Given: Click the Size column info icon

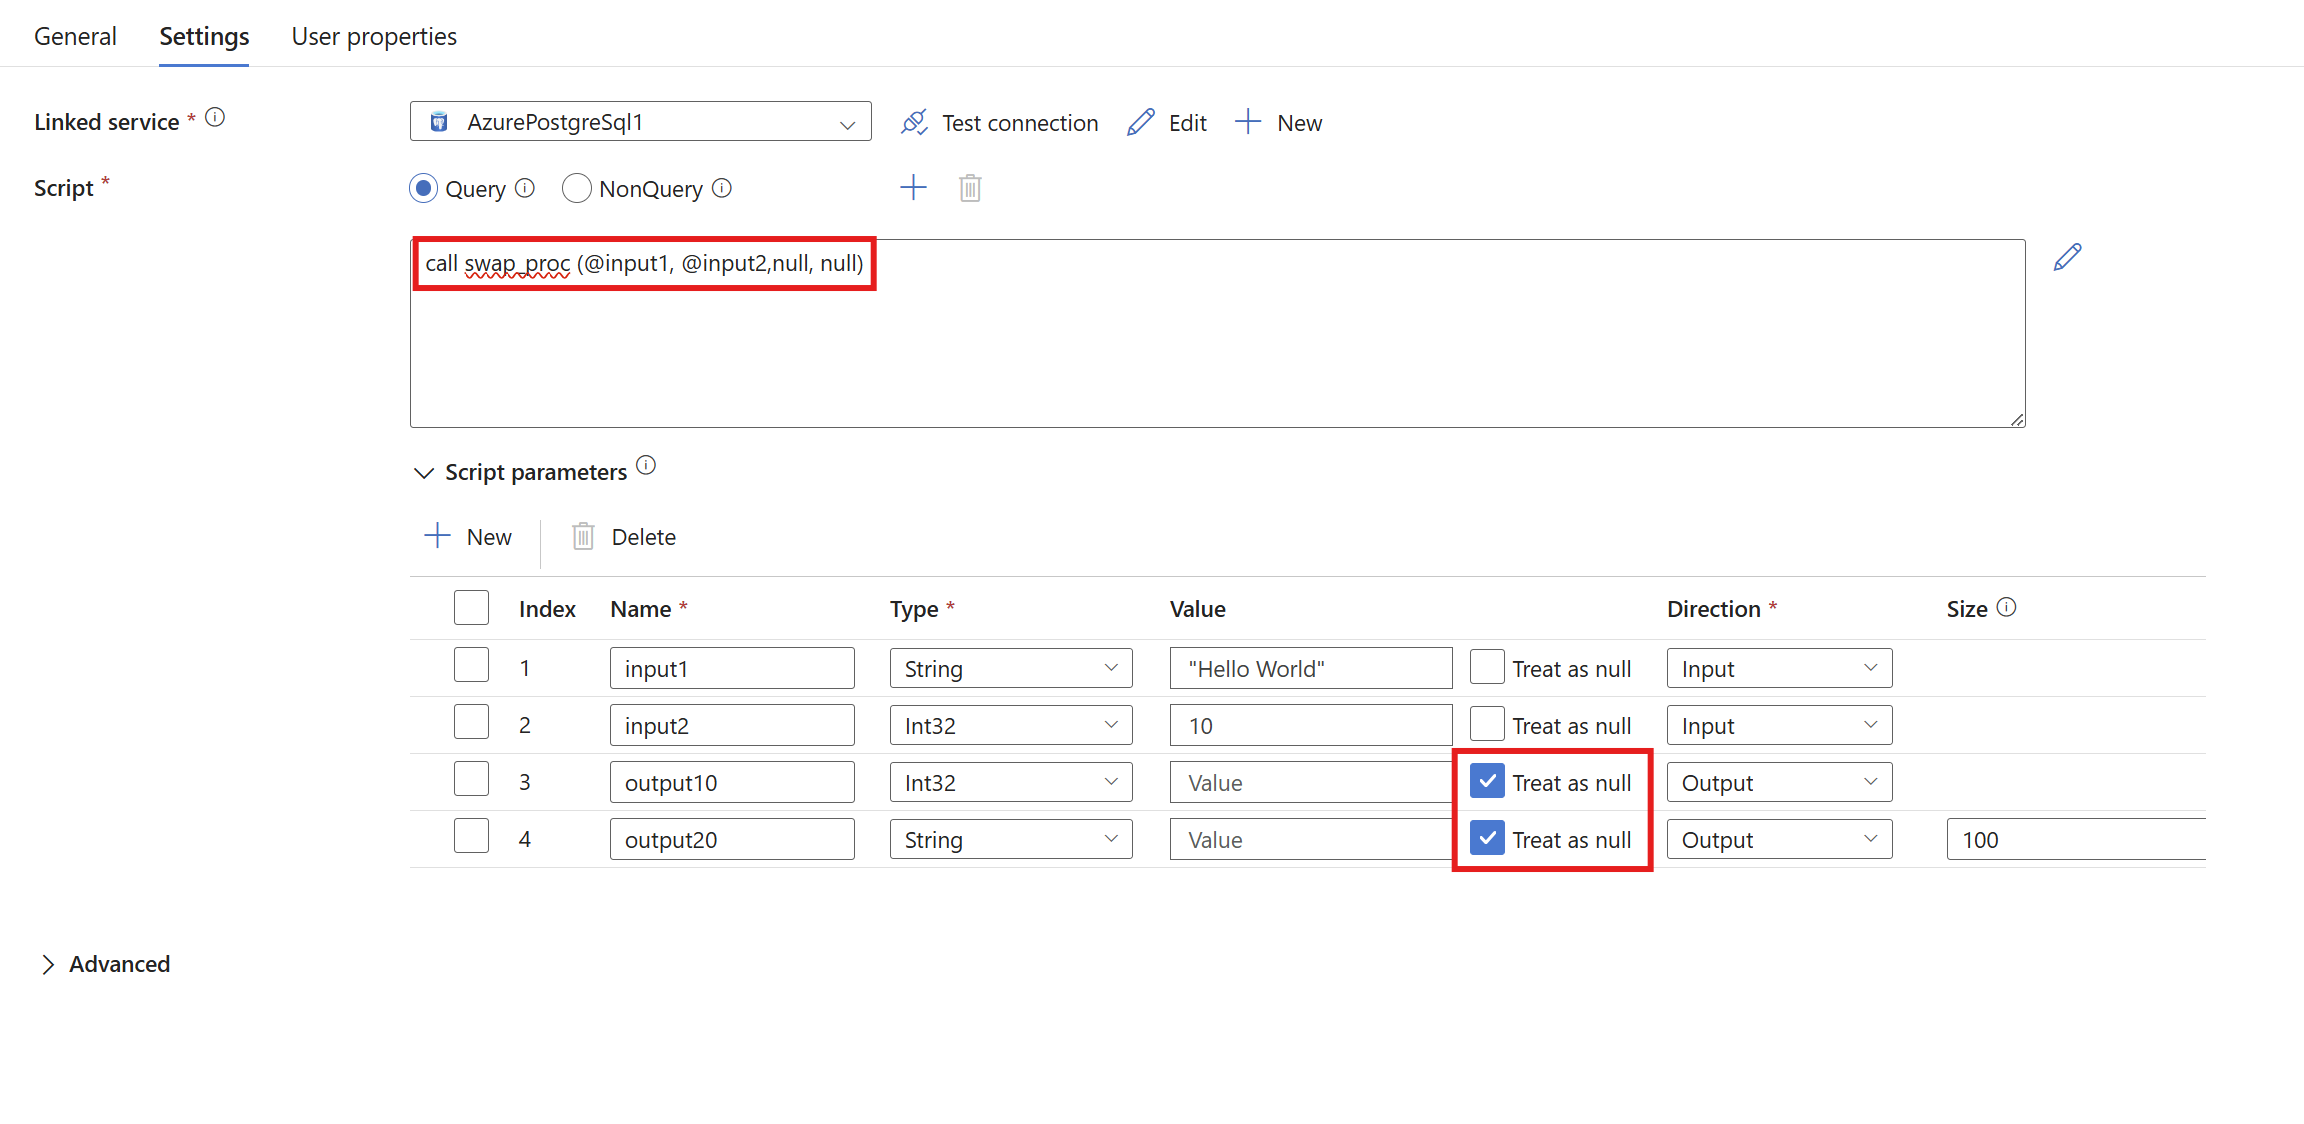Looking at the screenshot, I should (x=2006, y=607).
